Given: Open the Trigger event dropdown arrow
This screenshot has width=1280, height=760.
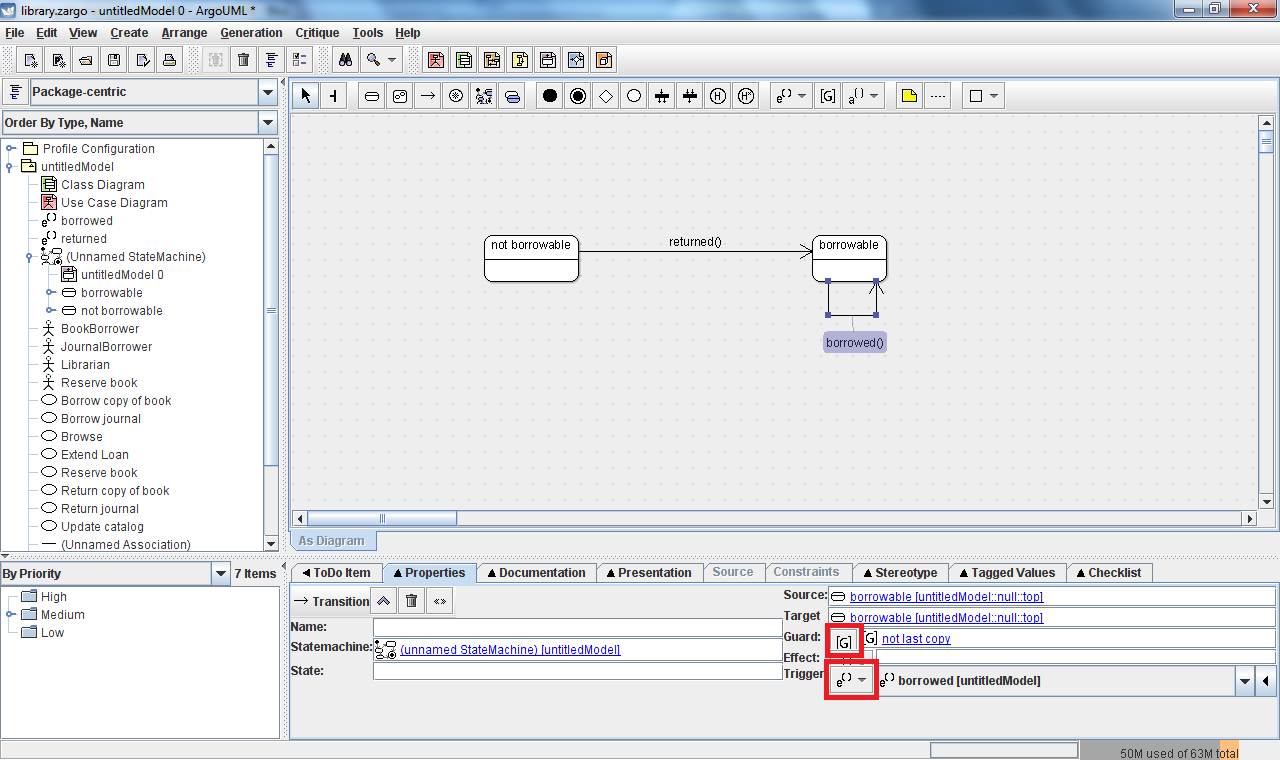Looking at the screenshot, I should (1244, 681).
